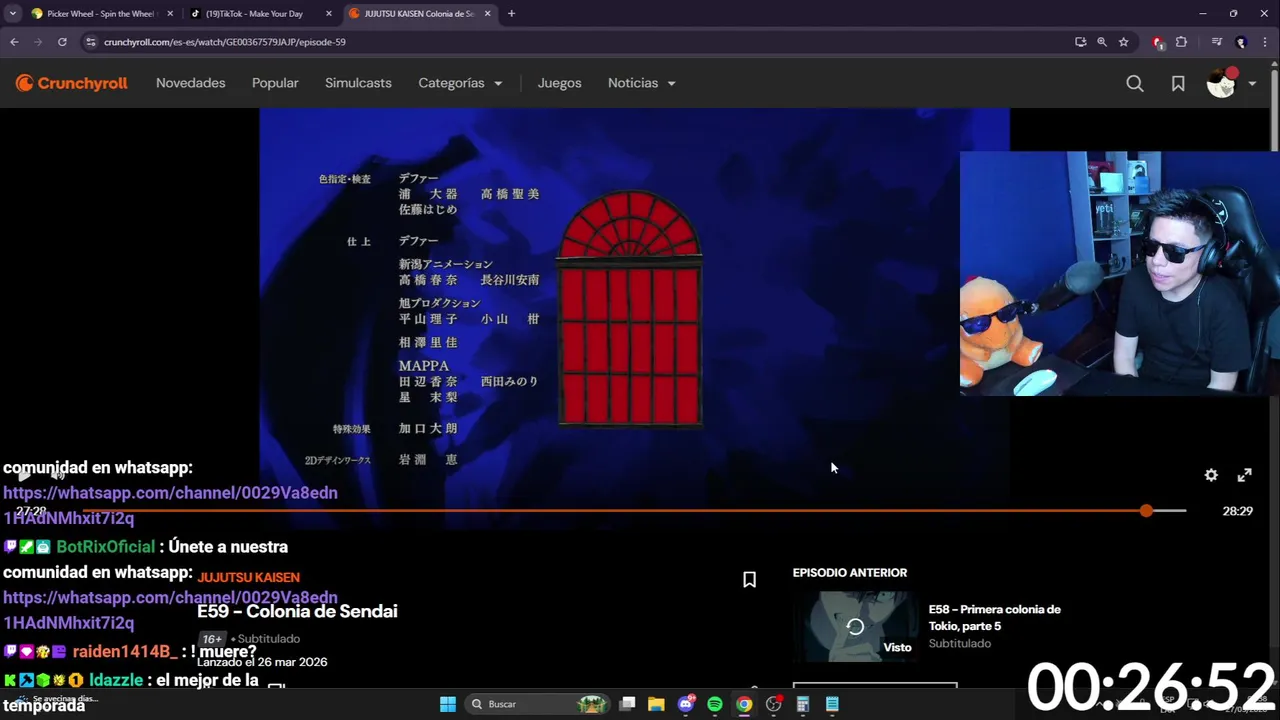This screenshot has height=720, width=1280.
Task: Add episode E59 to watchlist bookmark
Action: point(749,579)
